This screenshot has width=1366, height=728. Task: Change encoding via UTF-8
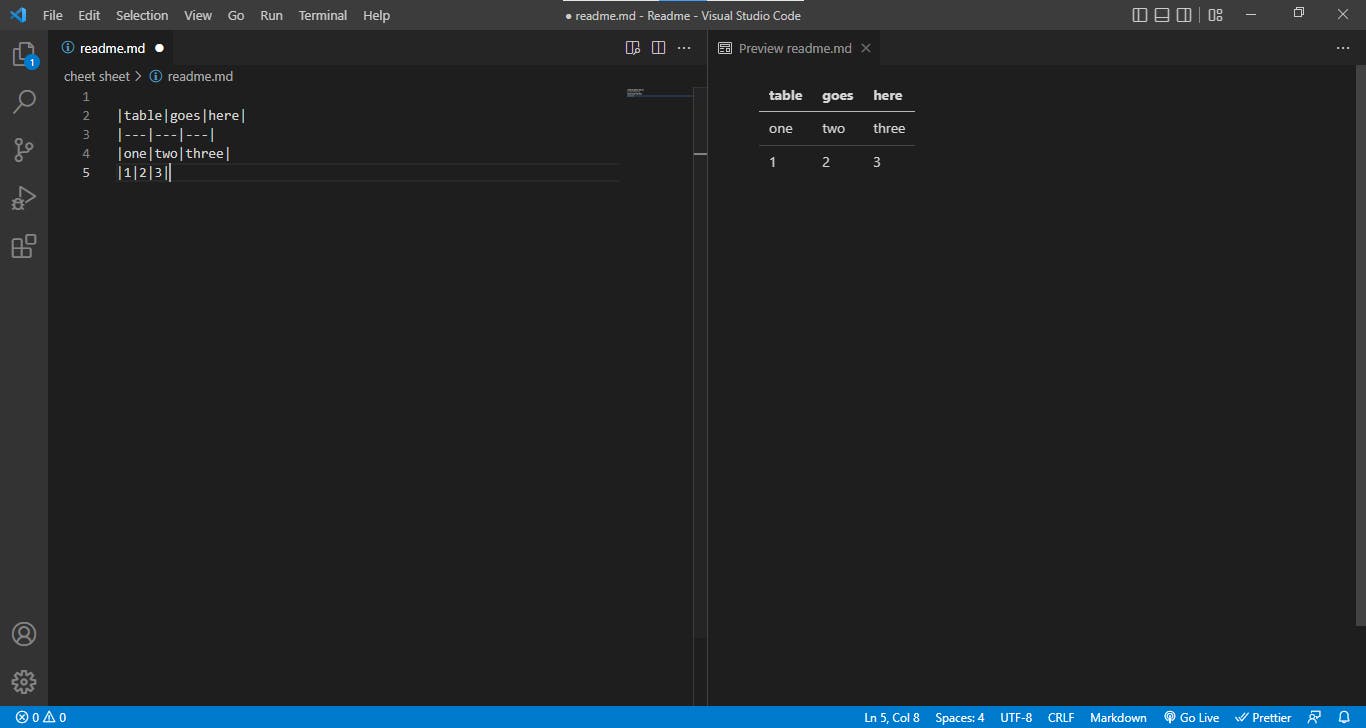click(x=1016, y=717)
